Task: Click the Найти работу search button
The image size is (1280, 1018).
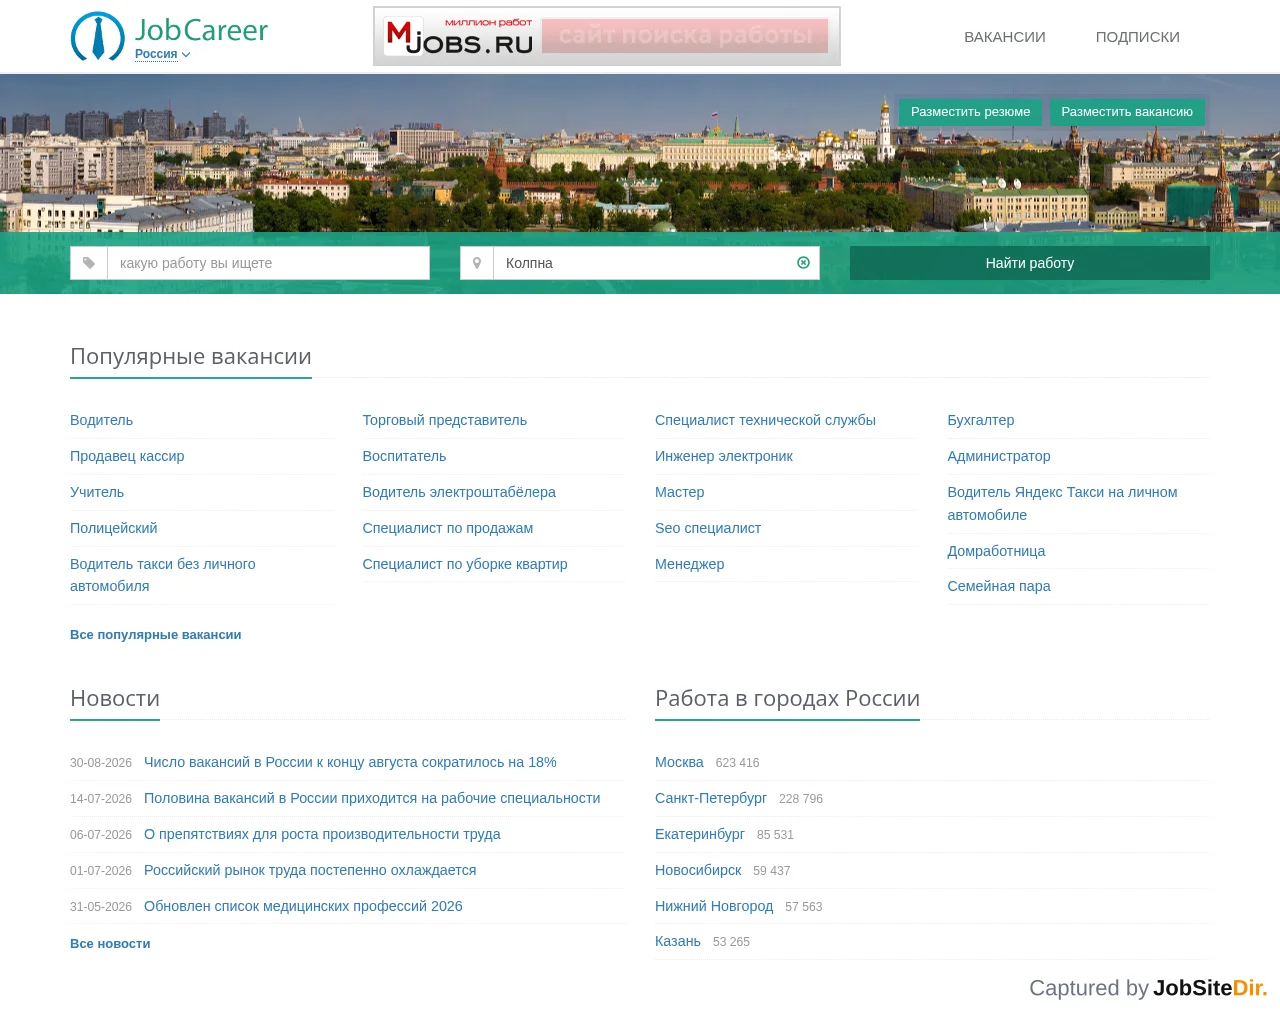Action: pyautogui.click(x=1030, y=263)
